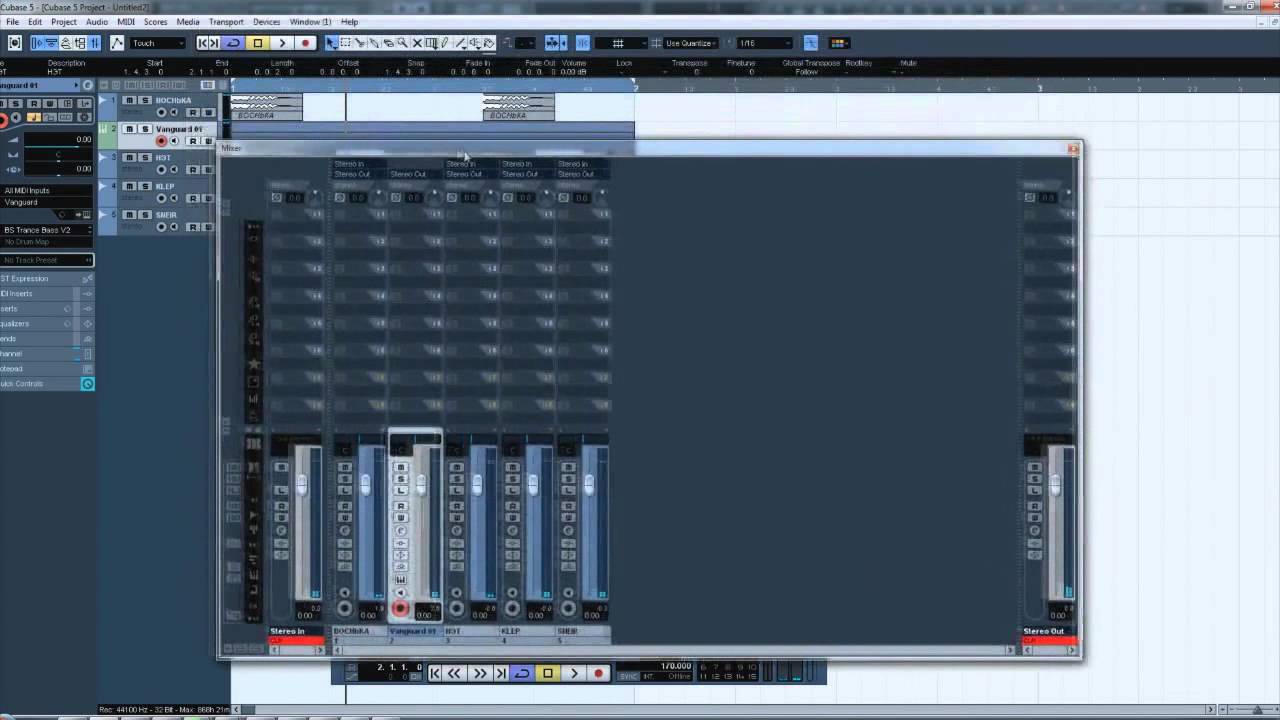Toggle read automation on SNEIR track

coord(192,227)
